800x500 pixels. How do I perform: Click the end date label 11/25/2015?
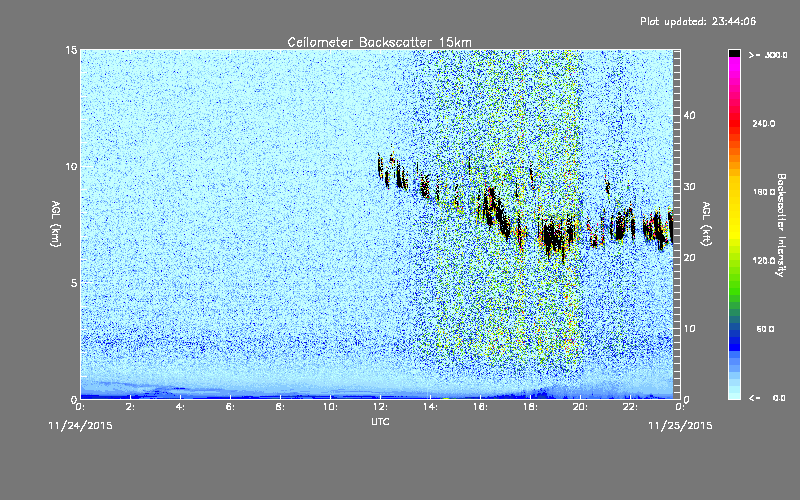point(680,426)
